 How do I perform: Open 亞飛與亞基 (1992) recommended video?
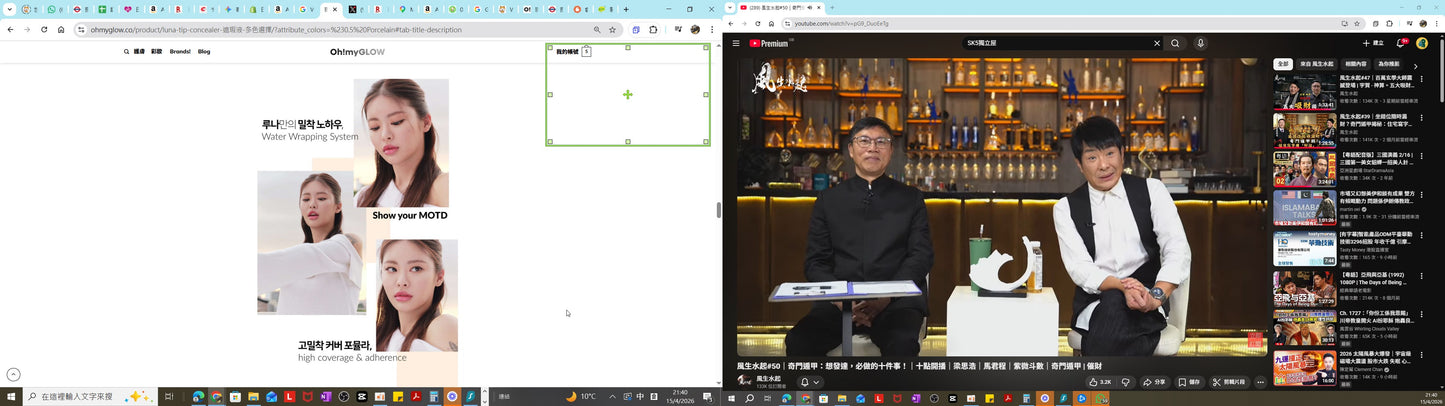coord(1304,287)
